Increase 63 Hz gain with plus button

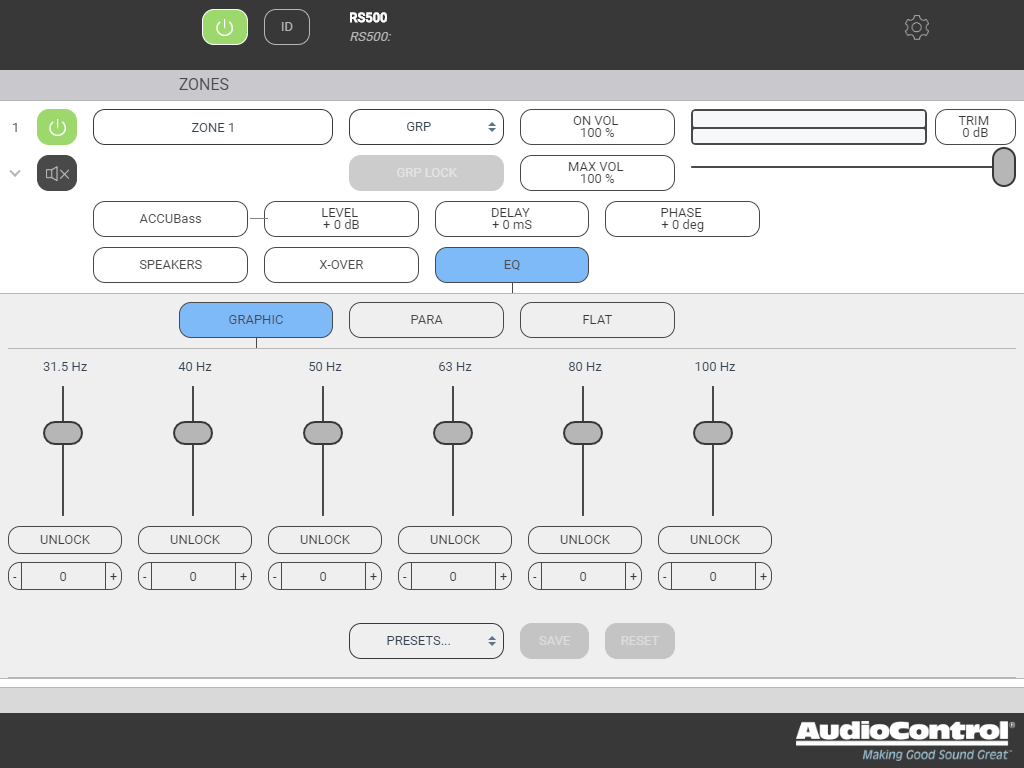[x=503, y=576]
